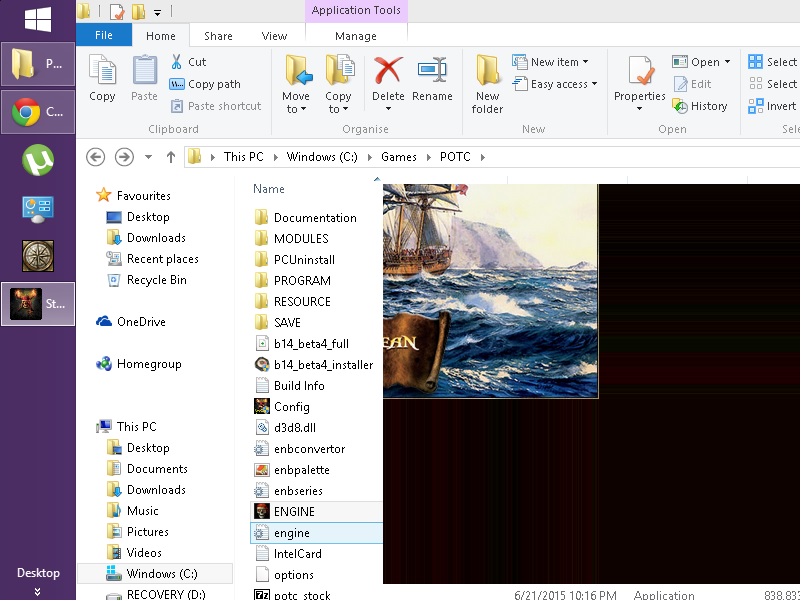Click Copy path in the ribbon
The image size is (801, 601).
click(x=205, y=84)
